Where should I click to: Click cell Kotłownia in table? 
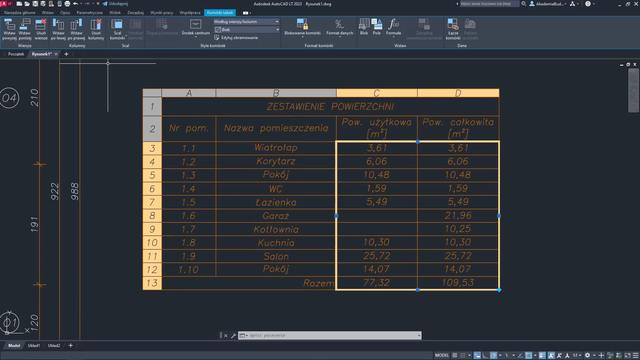[276, 229]
